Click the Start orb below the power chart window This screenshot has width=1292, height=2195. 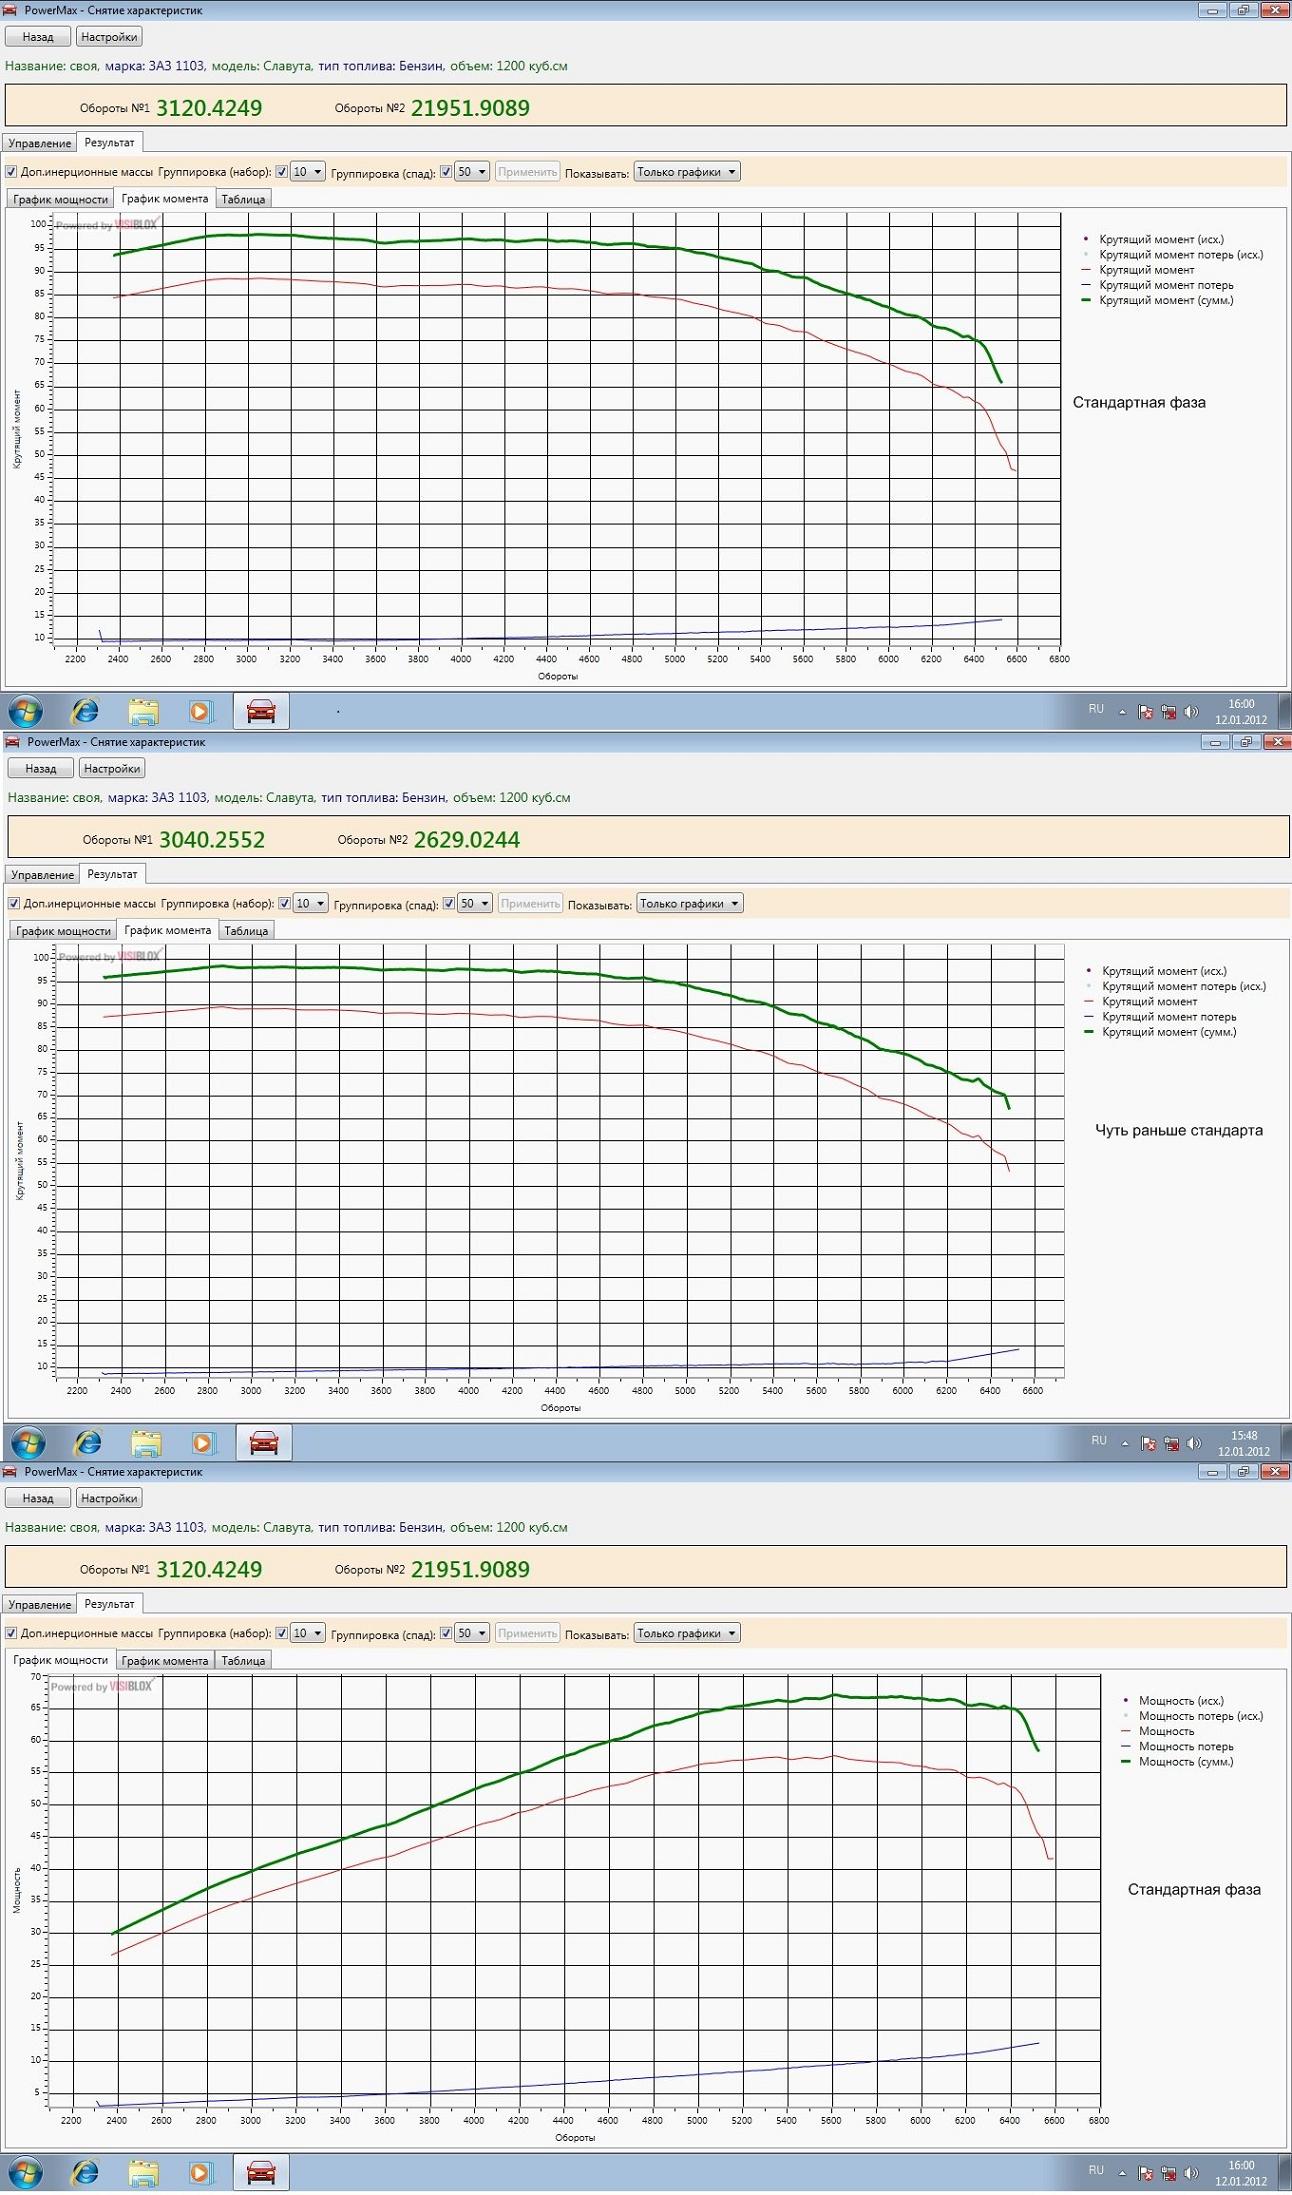25,2172
